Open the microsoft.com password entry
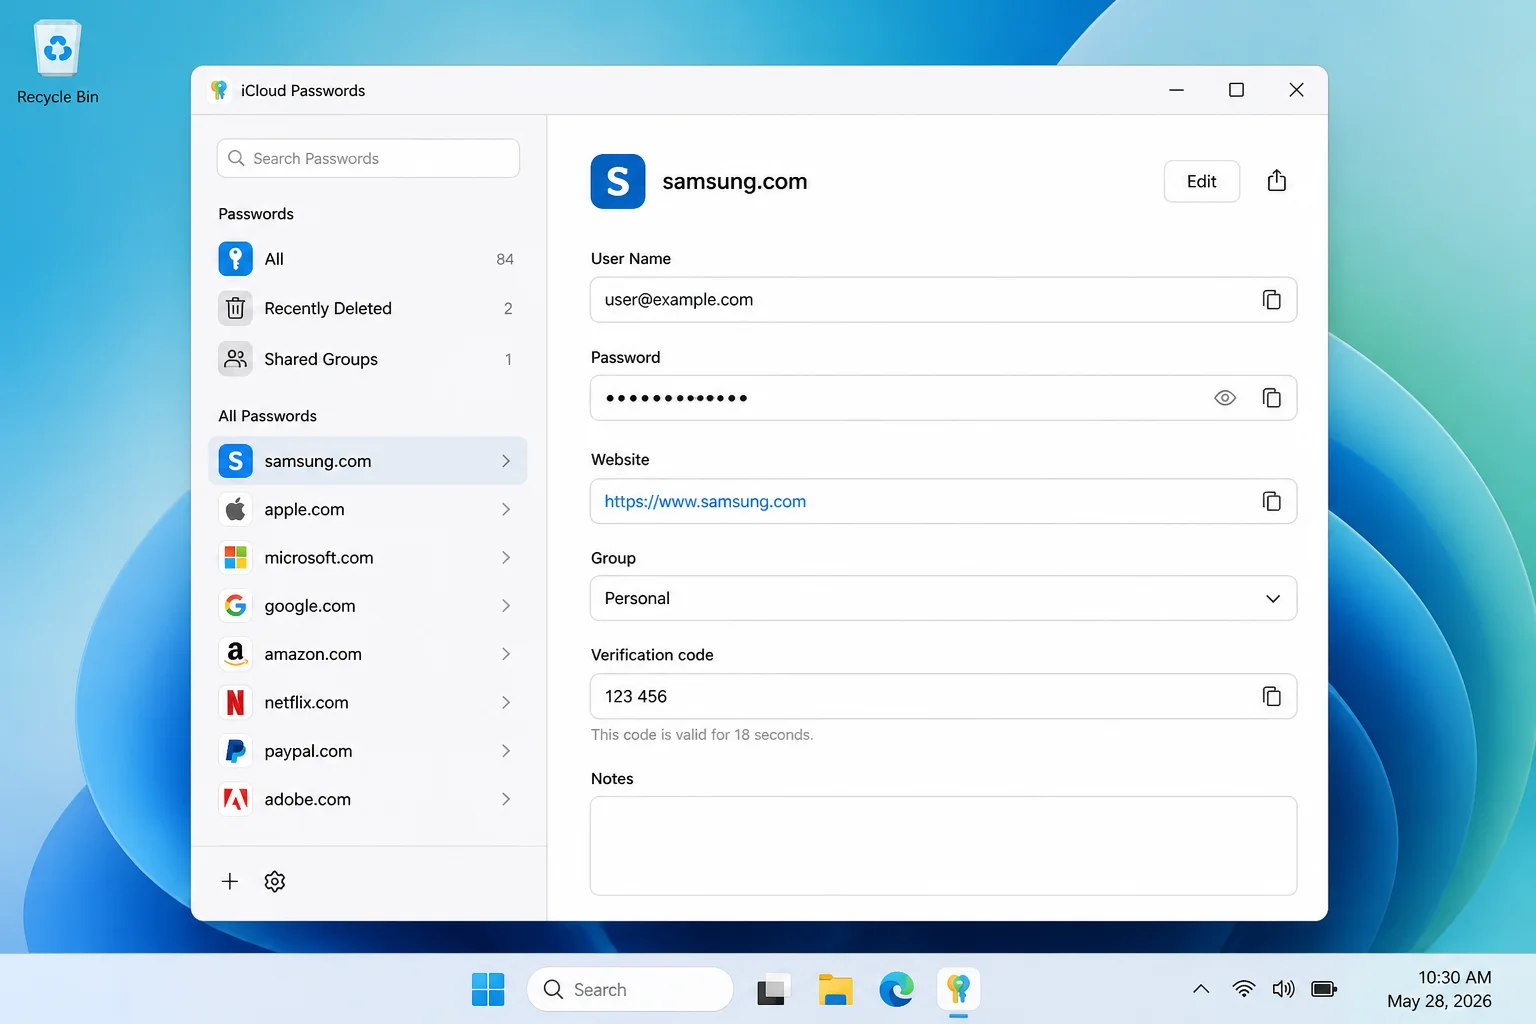This screenshot has width=1536, height=1024. pos(368,557)
